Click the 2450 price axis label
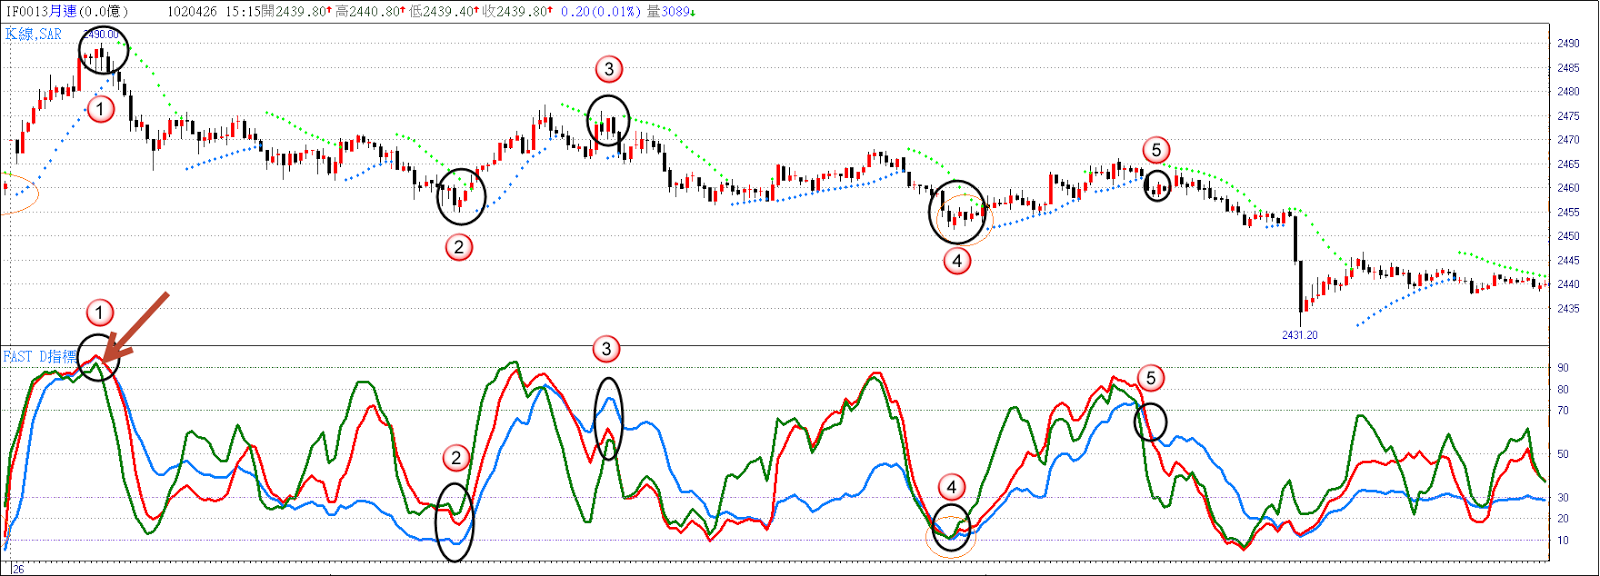The height and width of the screenshot is (576, 1600). 1568,236
